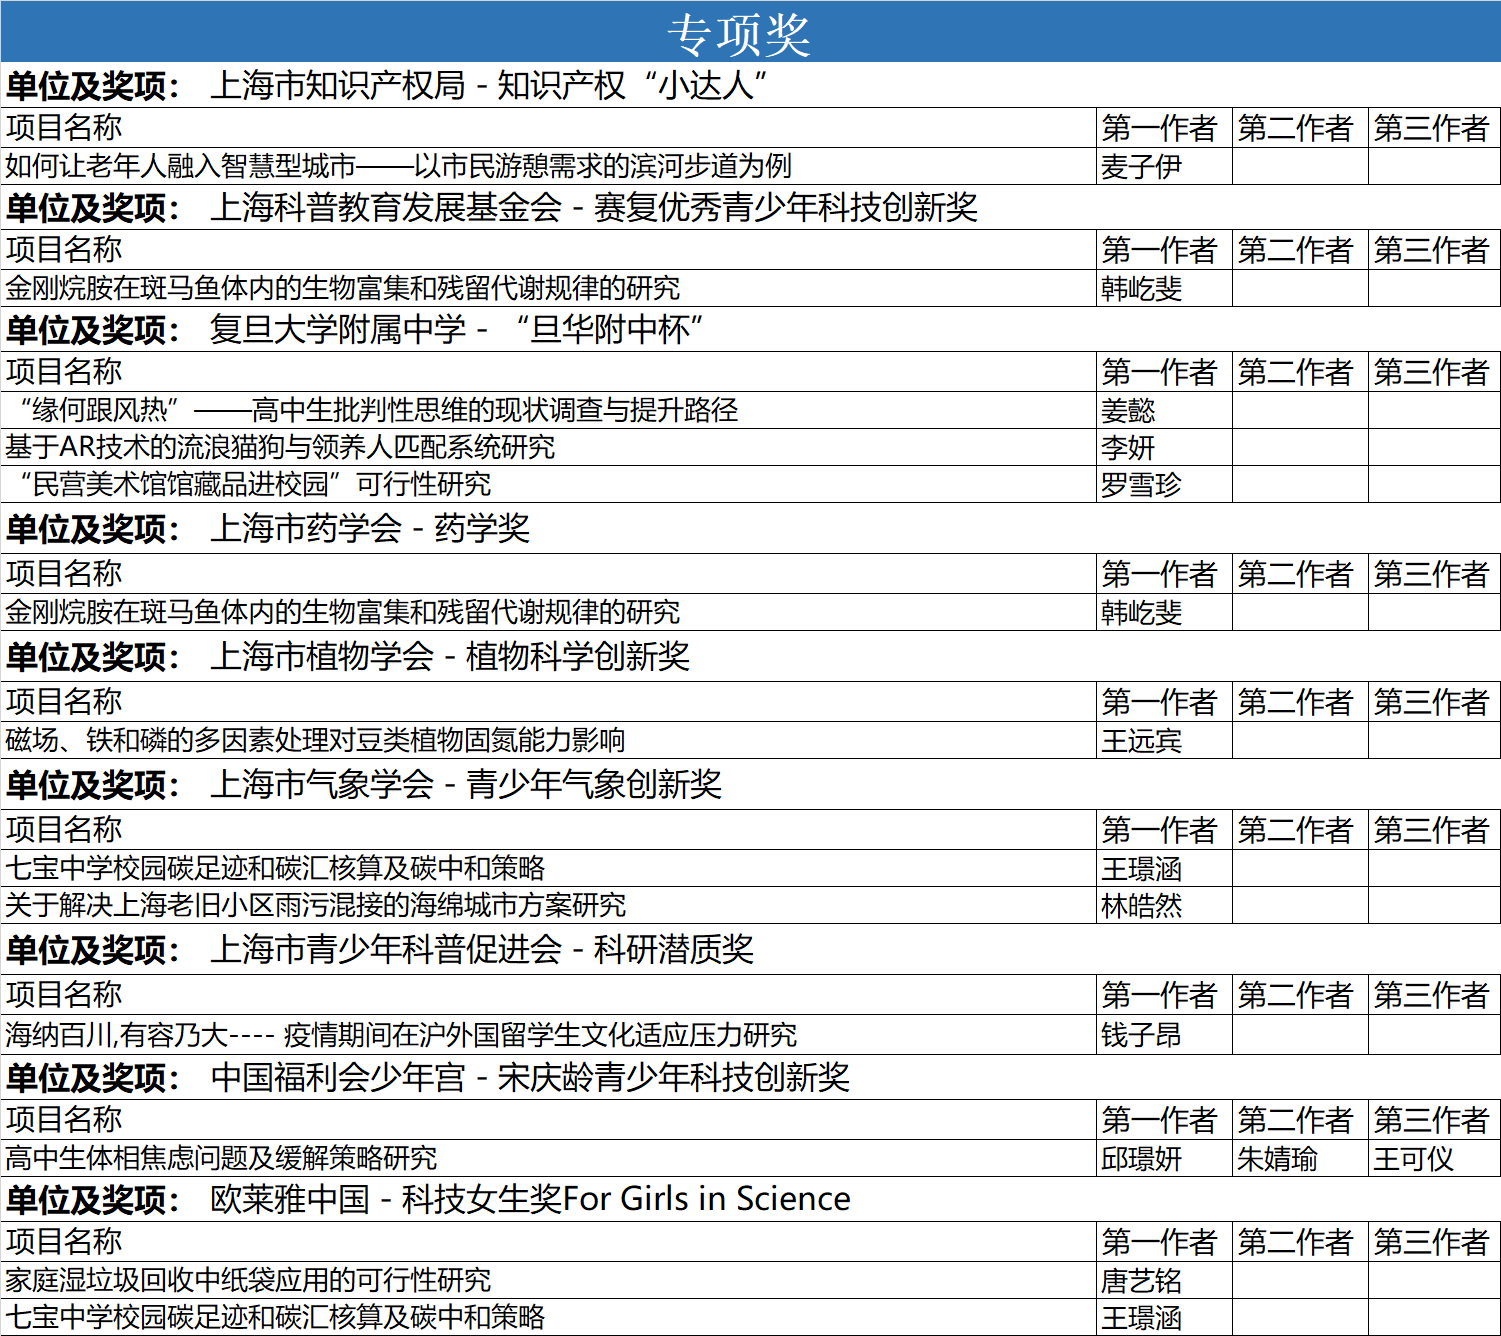
Task: Click the author name 林皓然
Action: (1141, 906)
